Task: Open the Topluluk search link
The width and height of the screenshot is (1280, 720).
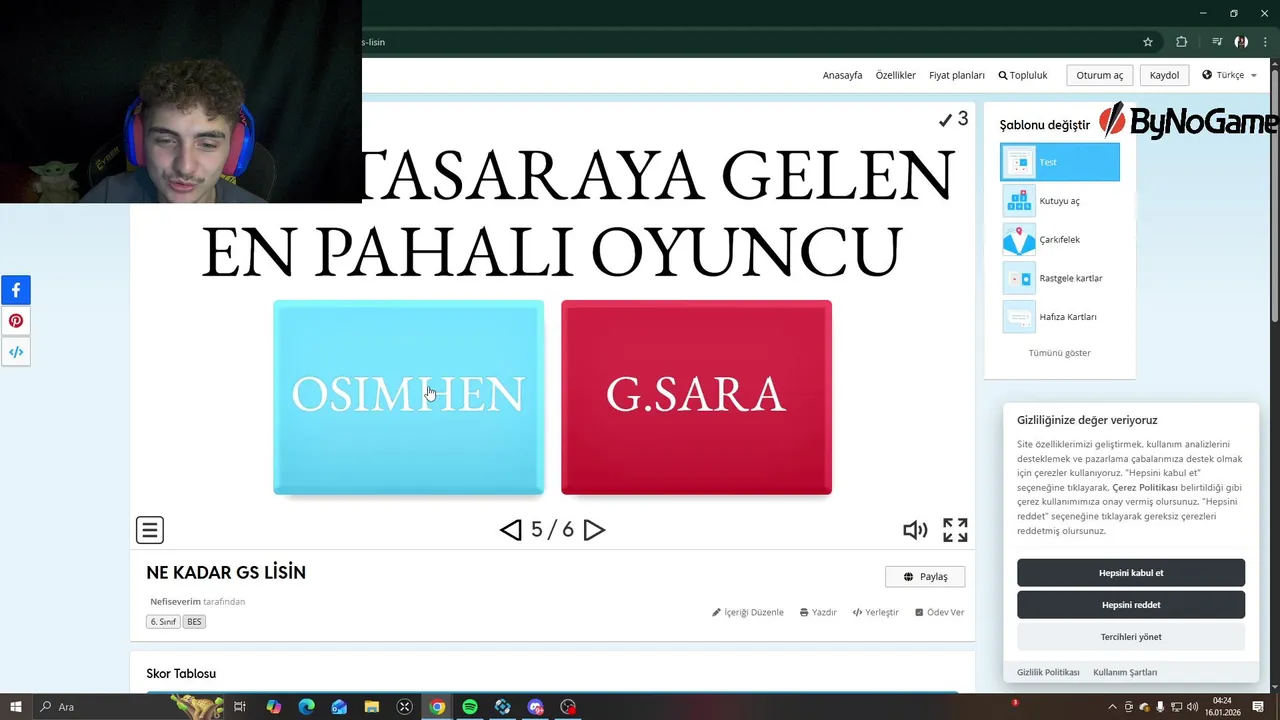Action: point(1023,75)
